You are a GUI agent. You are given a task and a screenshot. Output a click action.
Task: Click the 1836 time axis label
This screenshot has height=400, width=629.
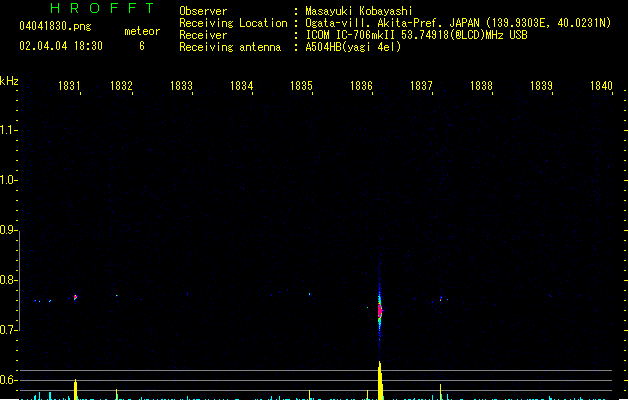[x=361, y=86]
